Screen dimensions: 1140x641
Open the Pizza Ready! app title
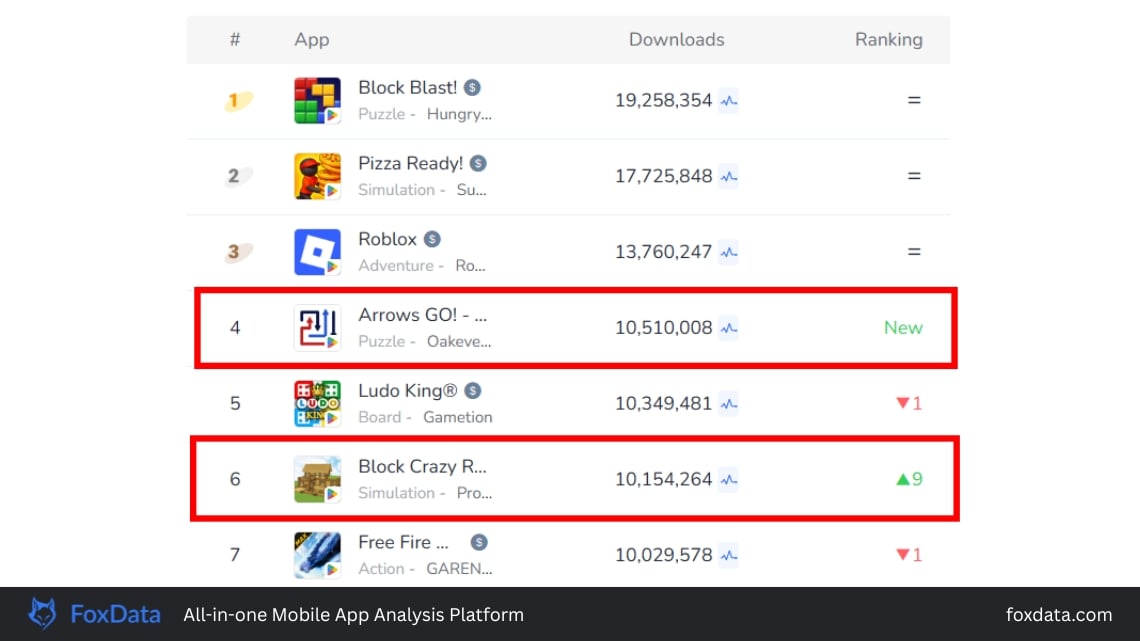tap(410, 164)
